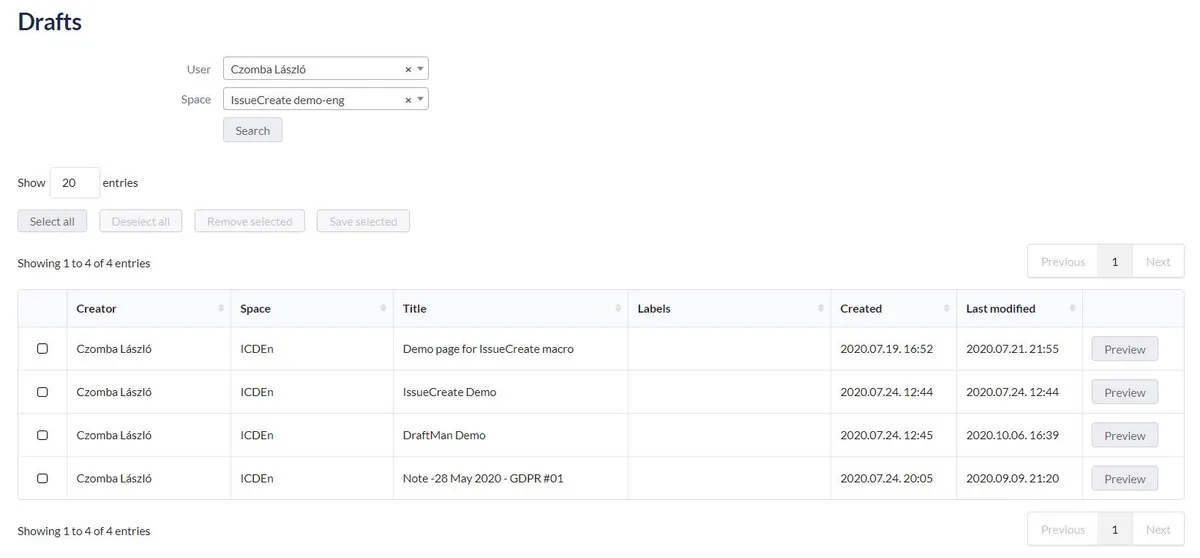Sort table by Space column

click(x=312, y=309)
